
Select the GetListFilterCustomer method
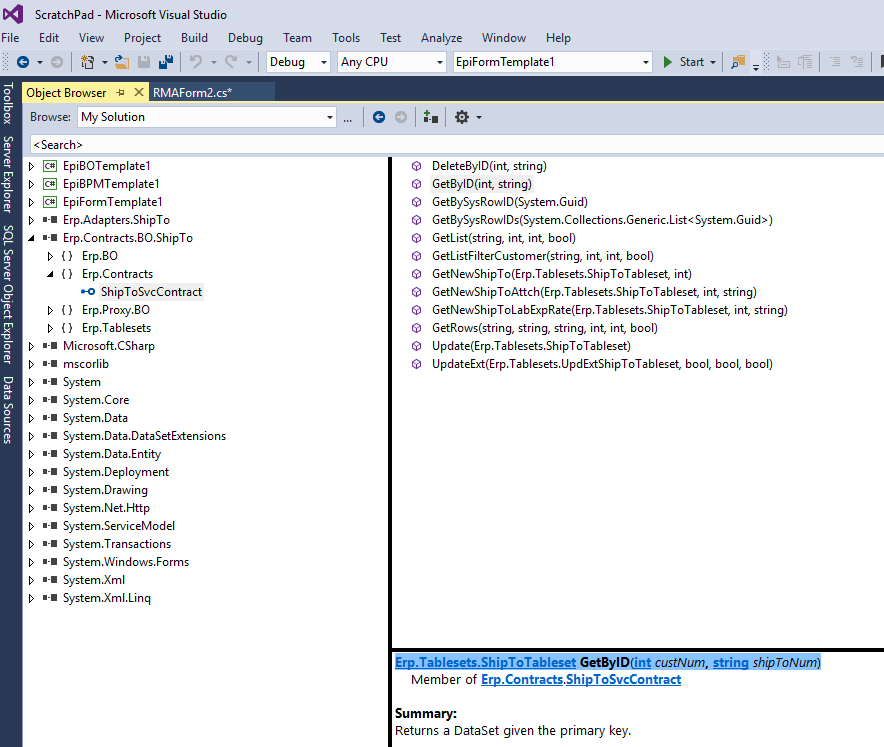(x=543, y=256)
